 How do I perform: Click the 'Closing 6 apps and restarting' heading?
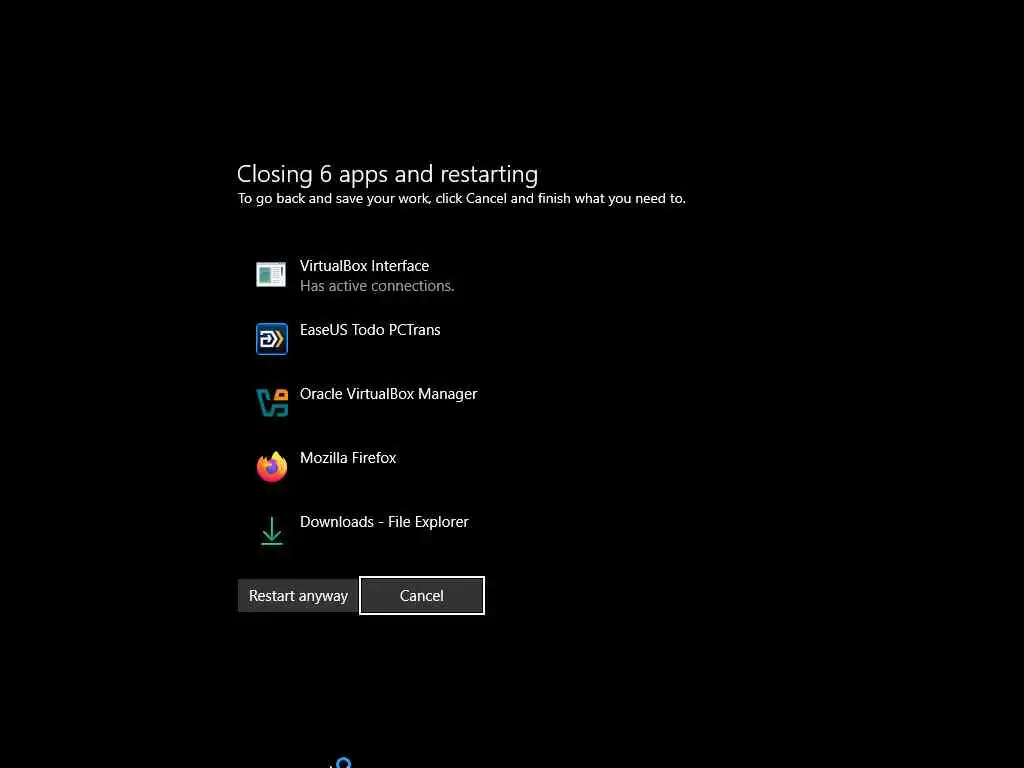tap(387, 174)
